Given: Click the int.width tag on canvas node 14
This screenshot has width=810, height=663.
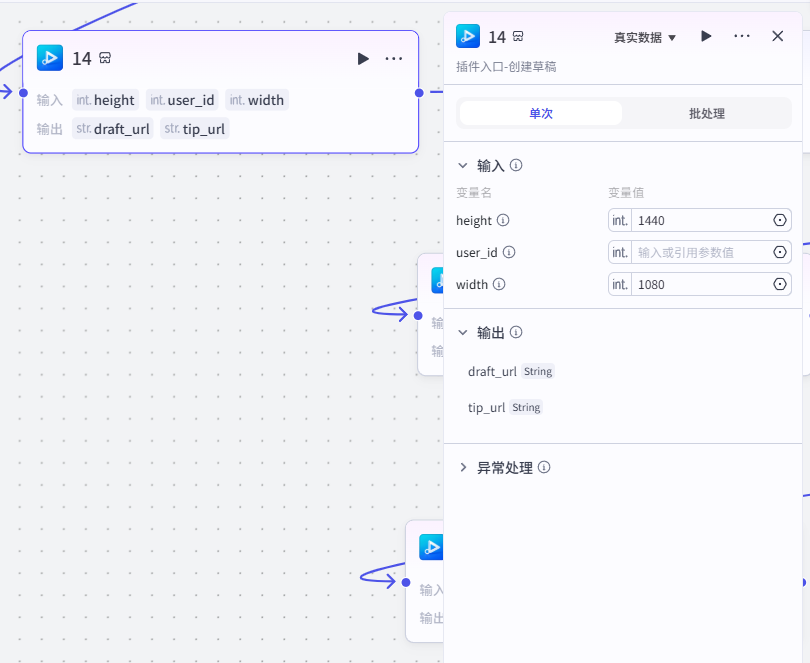Looking at the screenshot, I should point(257,100).
